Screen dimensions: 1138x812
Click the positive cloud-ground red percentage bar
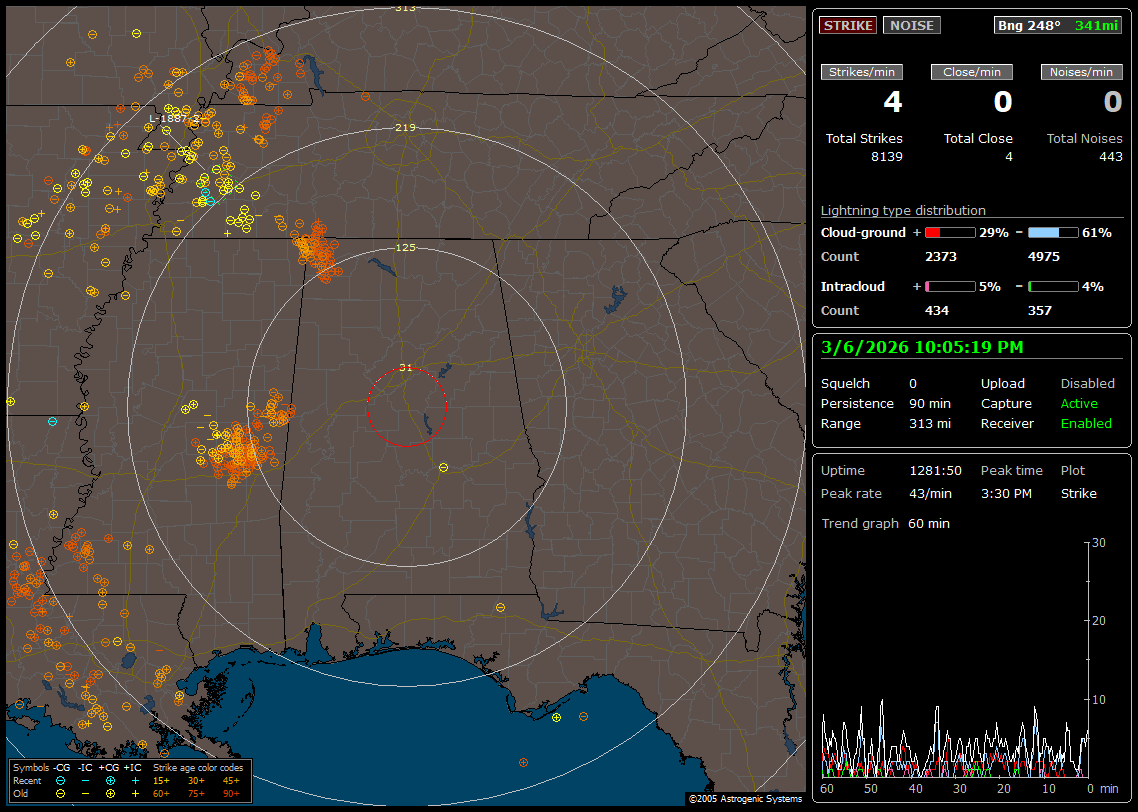(949, 232)
